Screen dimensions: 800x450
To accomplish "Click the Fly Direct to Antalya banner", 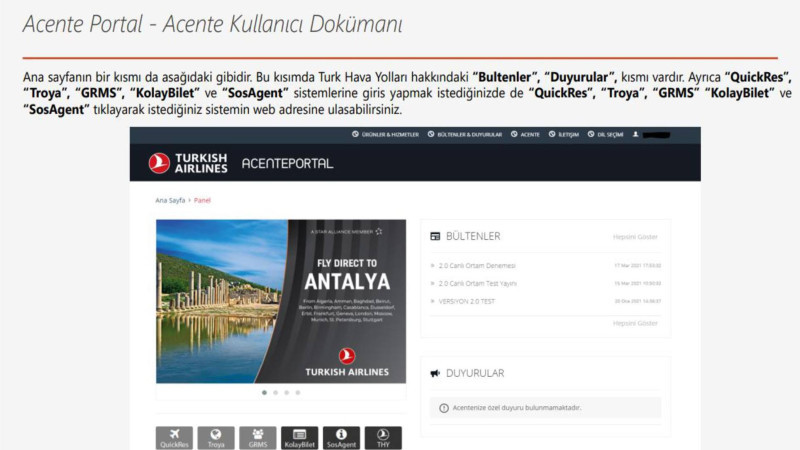I will pyautogui.click(x=281, y=302).
